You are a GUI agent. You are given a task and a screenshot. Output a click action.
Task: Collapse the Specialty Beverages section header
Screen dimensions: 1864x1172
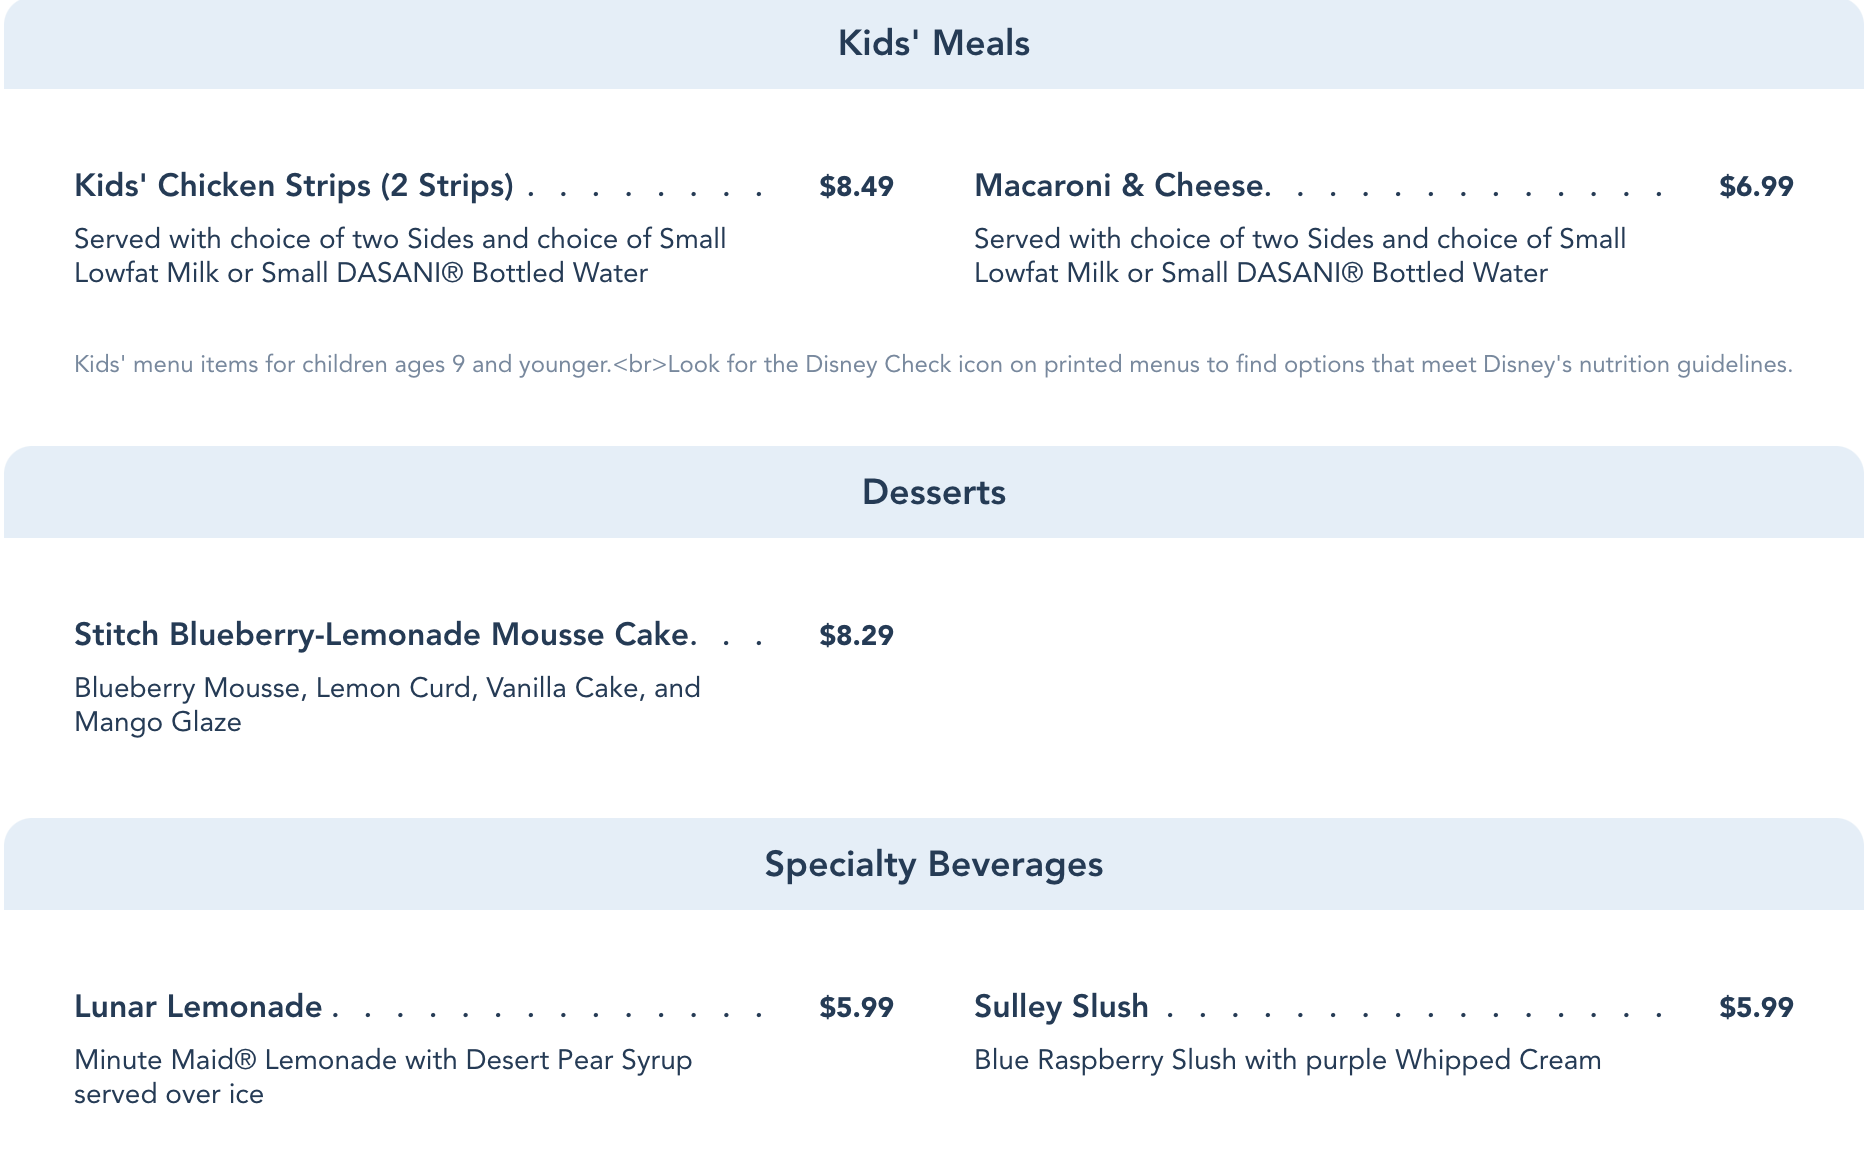point(933,864)
